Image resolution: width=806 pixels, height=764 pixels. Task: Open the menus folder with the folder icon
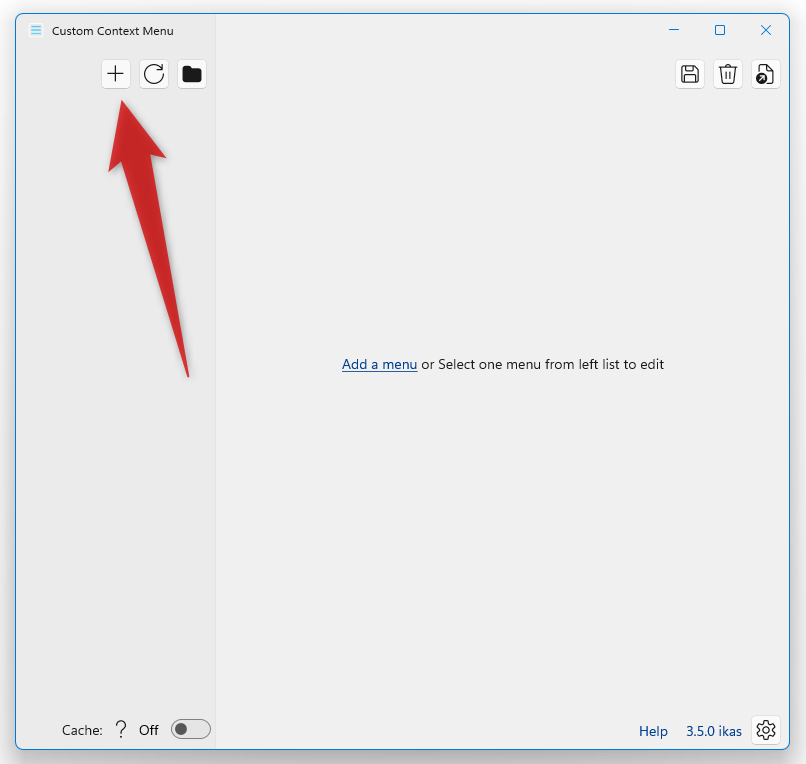click(192, 74)
